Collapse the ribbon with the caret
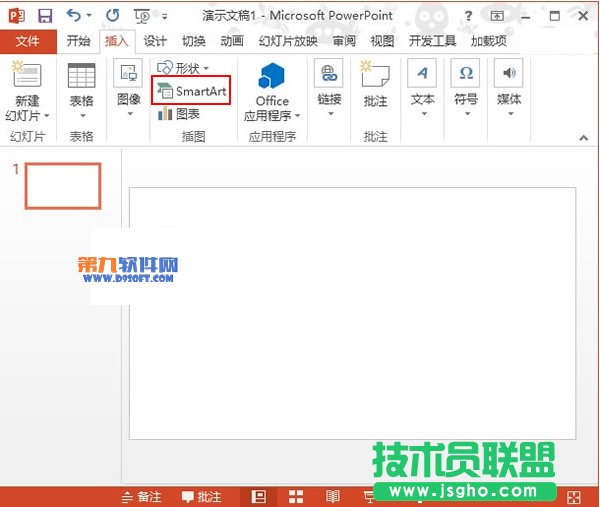Viewport: 600px width, 507px height. coord(583,138)
